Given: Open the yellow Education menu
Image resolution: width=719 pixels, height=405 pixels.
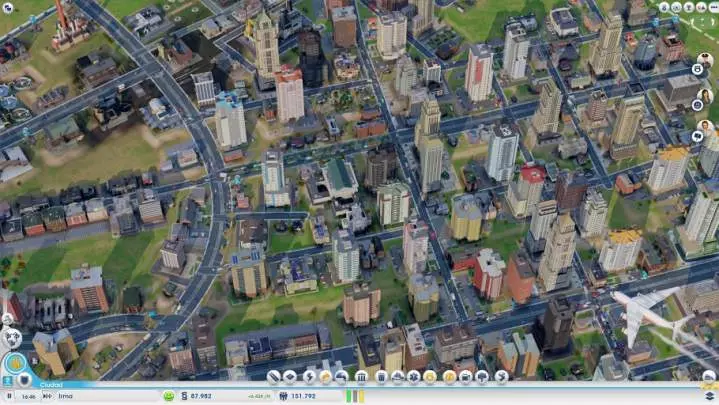Looking at the screenshot, I should (450, 377).
